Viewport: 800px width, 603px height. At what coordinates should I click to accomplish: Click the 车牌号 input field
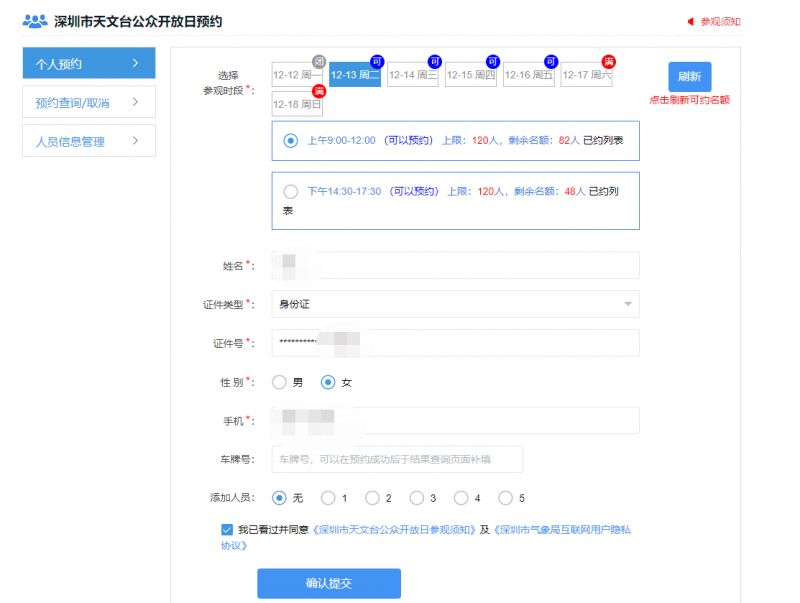tap(397, 460)
